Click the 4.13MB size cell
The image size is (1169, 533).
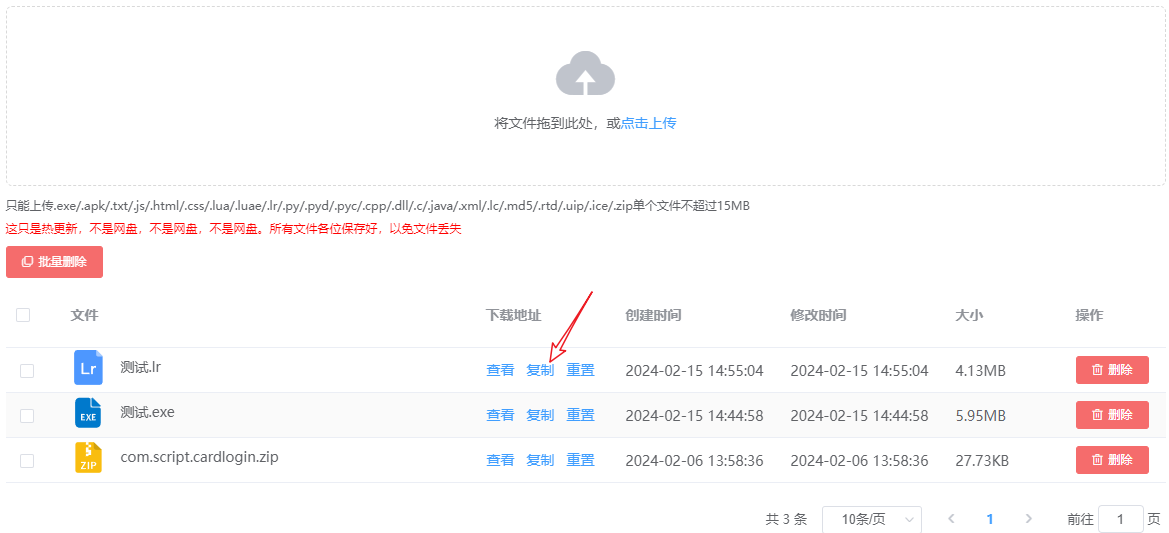tap(980, 370)
